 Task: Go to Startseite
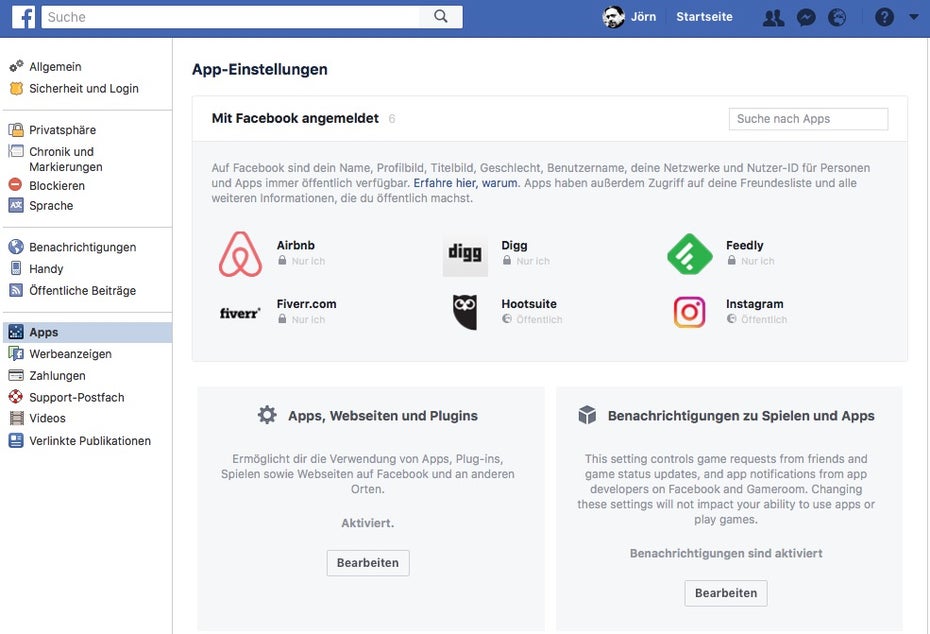704,17
